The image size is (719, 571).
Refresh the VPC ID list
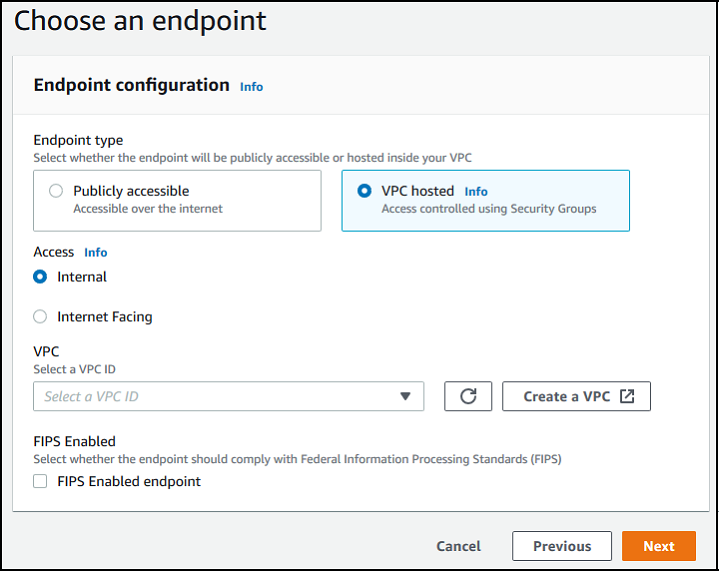point(468,396)
